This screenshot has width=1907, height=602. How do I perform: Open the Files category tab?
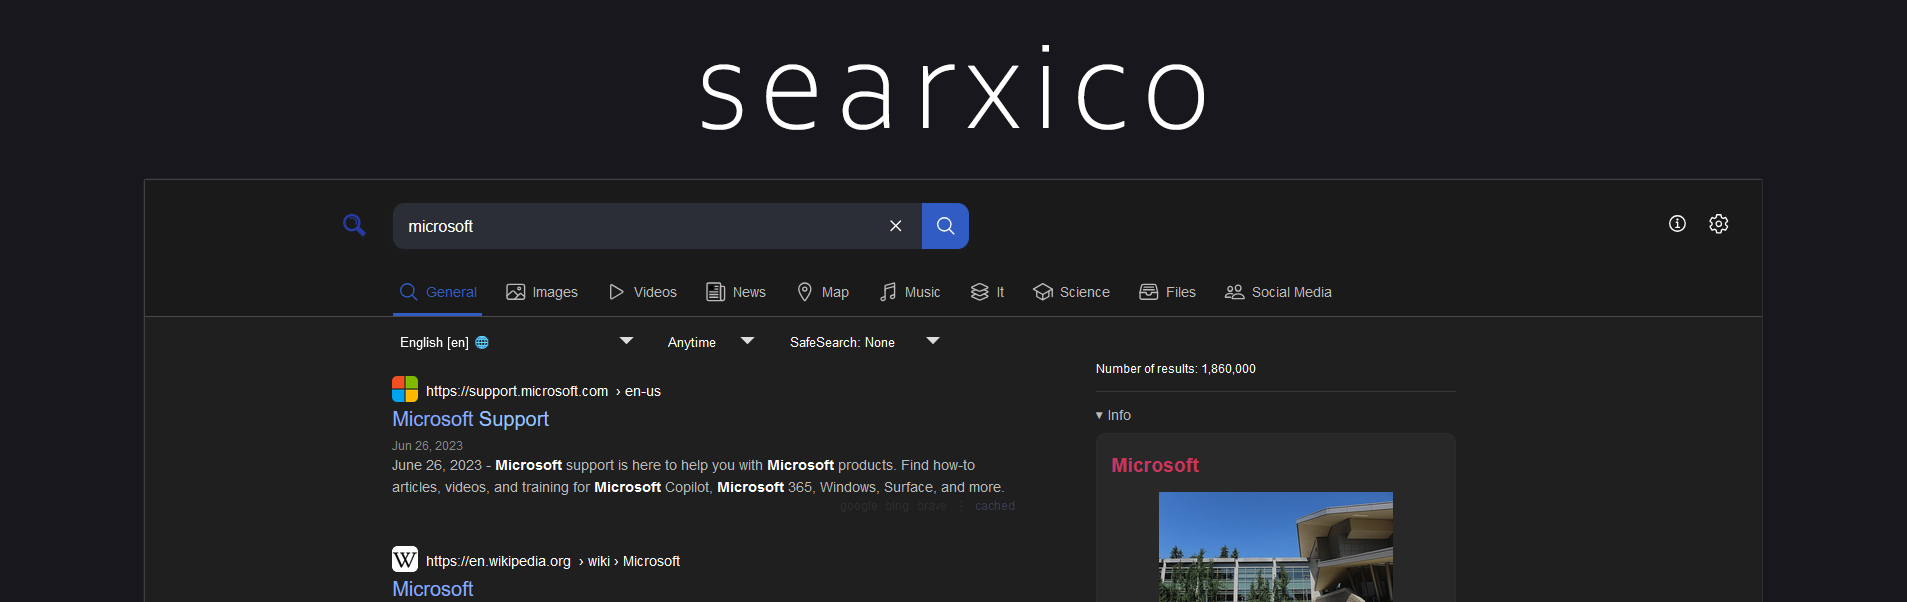1168,292
